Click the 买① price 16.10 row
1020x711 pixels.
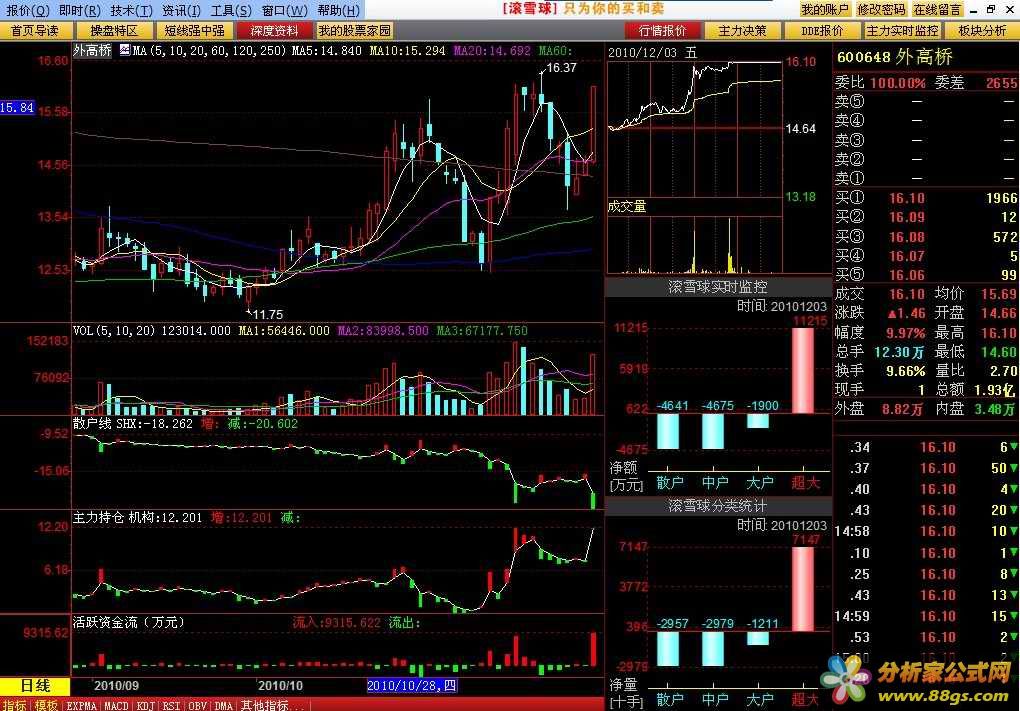[x=926, y=198]
